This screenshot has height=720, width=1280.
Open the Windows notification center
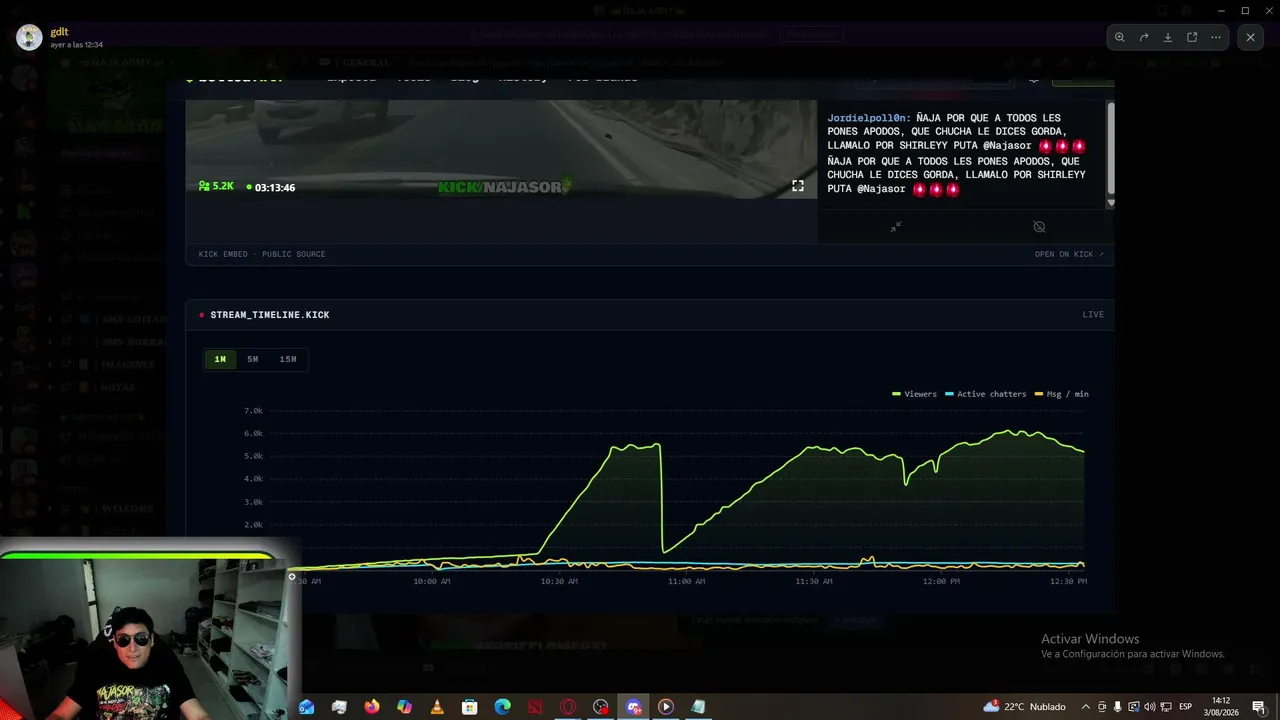pyautogui.click(x=1259, y=707)
